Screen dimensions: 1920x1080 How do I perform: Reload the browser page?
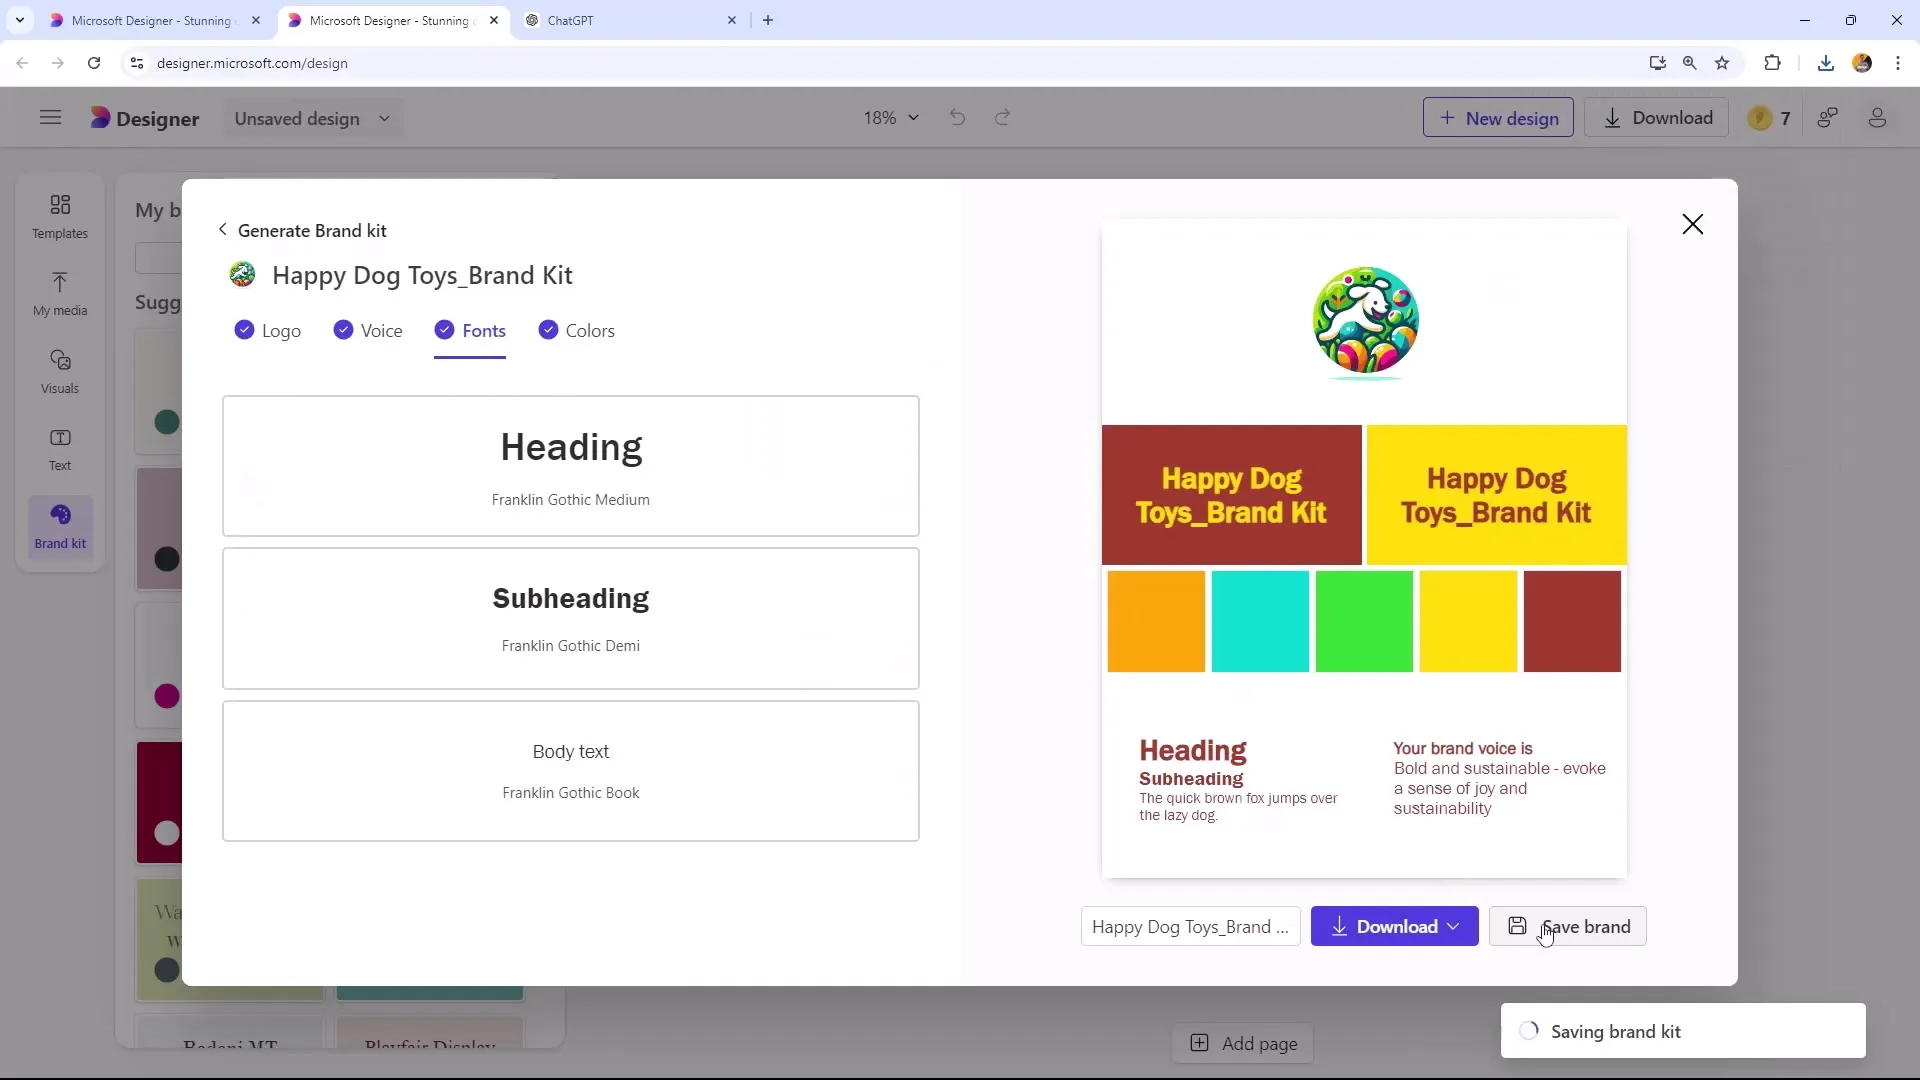[94, 63]
